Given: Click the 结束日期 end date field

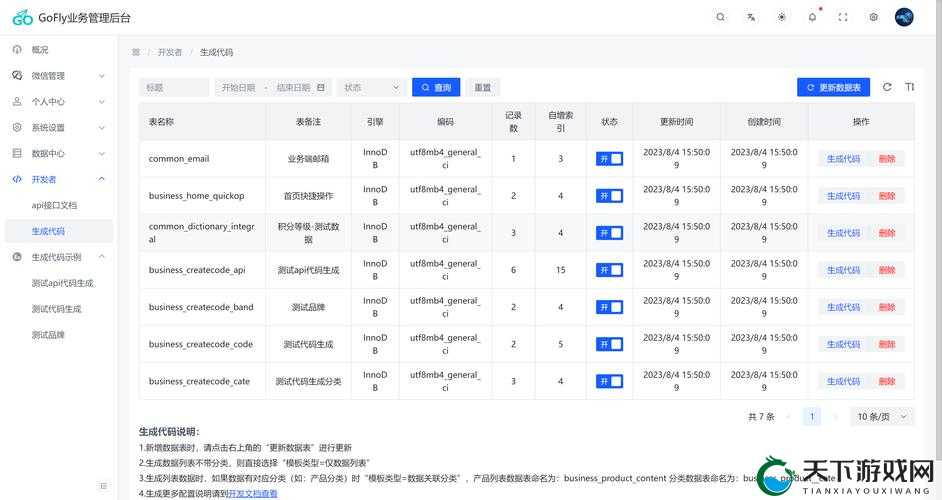Looking at the screenshot, I should pos(293,87).
